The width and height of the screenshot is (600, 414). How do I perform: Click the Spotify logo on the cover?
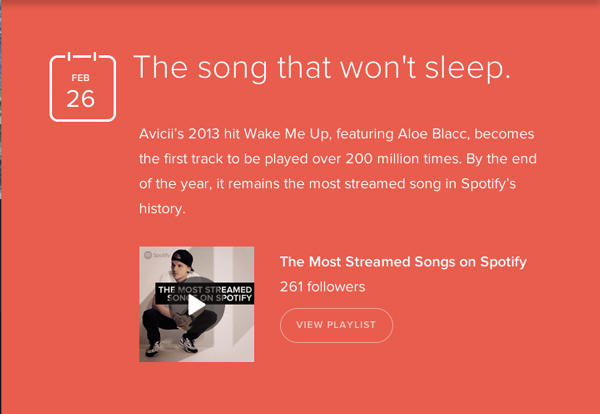148,255
